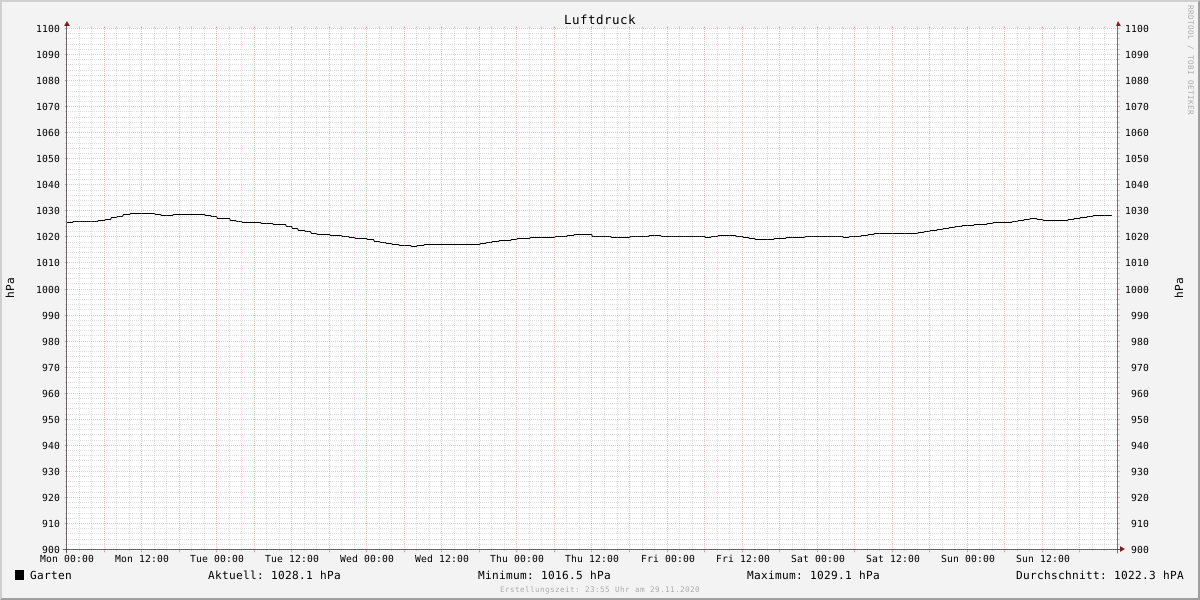The image size is (1200, 600).
Task: Click the 1050 tick label on left axis
Action: click(x=48, y=159)
